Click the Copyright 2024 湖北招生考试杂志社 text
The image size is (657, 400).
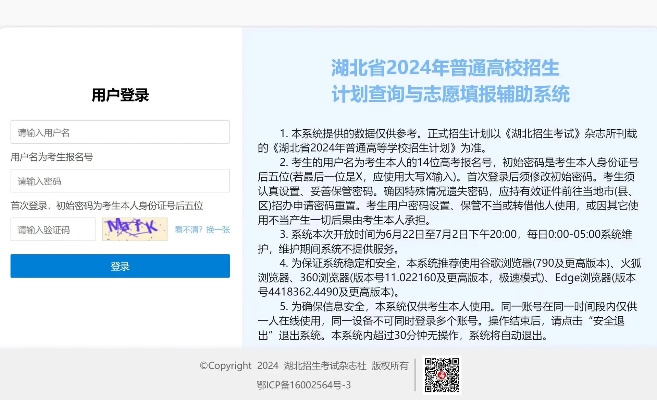304,366
